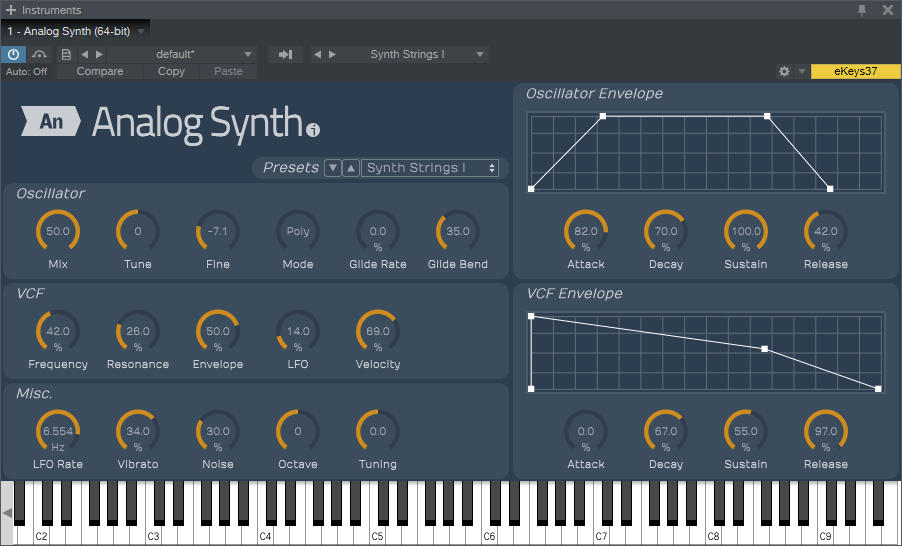Viewport: 902px width, 546px height.
Task: Click the An logo badge
Action: [x=51, y=121]
